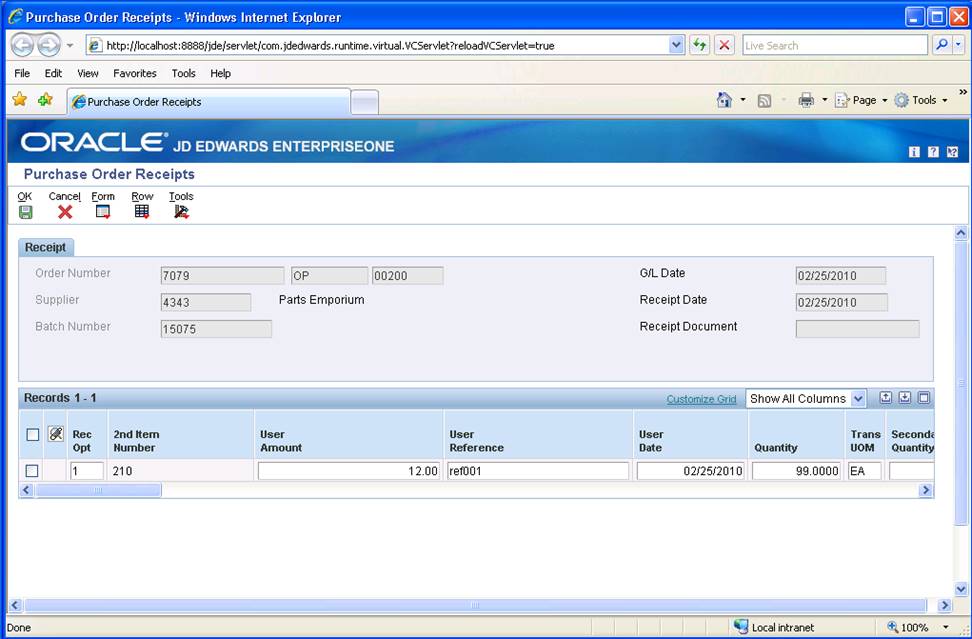972x639 pixels.
Task: Open the Tools menu icon
Action: (x=181, y=212)
